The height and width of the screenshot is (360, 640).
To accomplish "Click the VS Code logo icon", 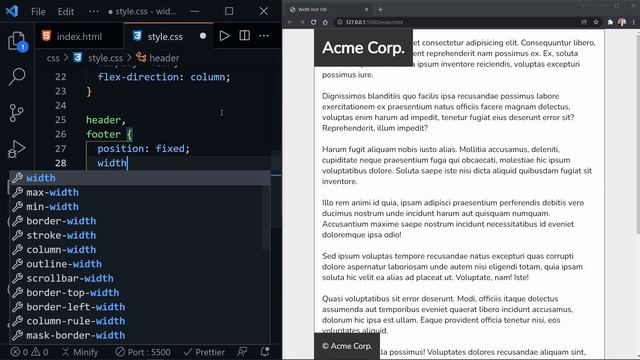I will point(12,11).
